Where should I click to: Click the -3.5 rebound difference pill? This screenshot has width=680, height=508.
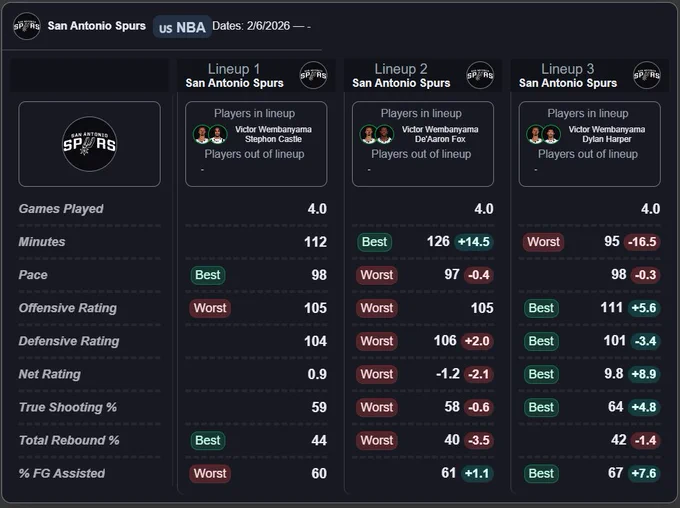[x=479, y=440]
